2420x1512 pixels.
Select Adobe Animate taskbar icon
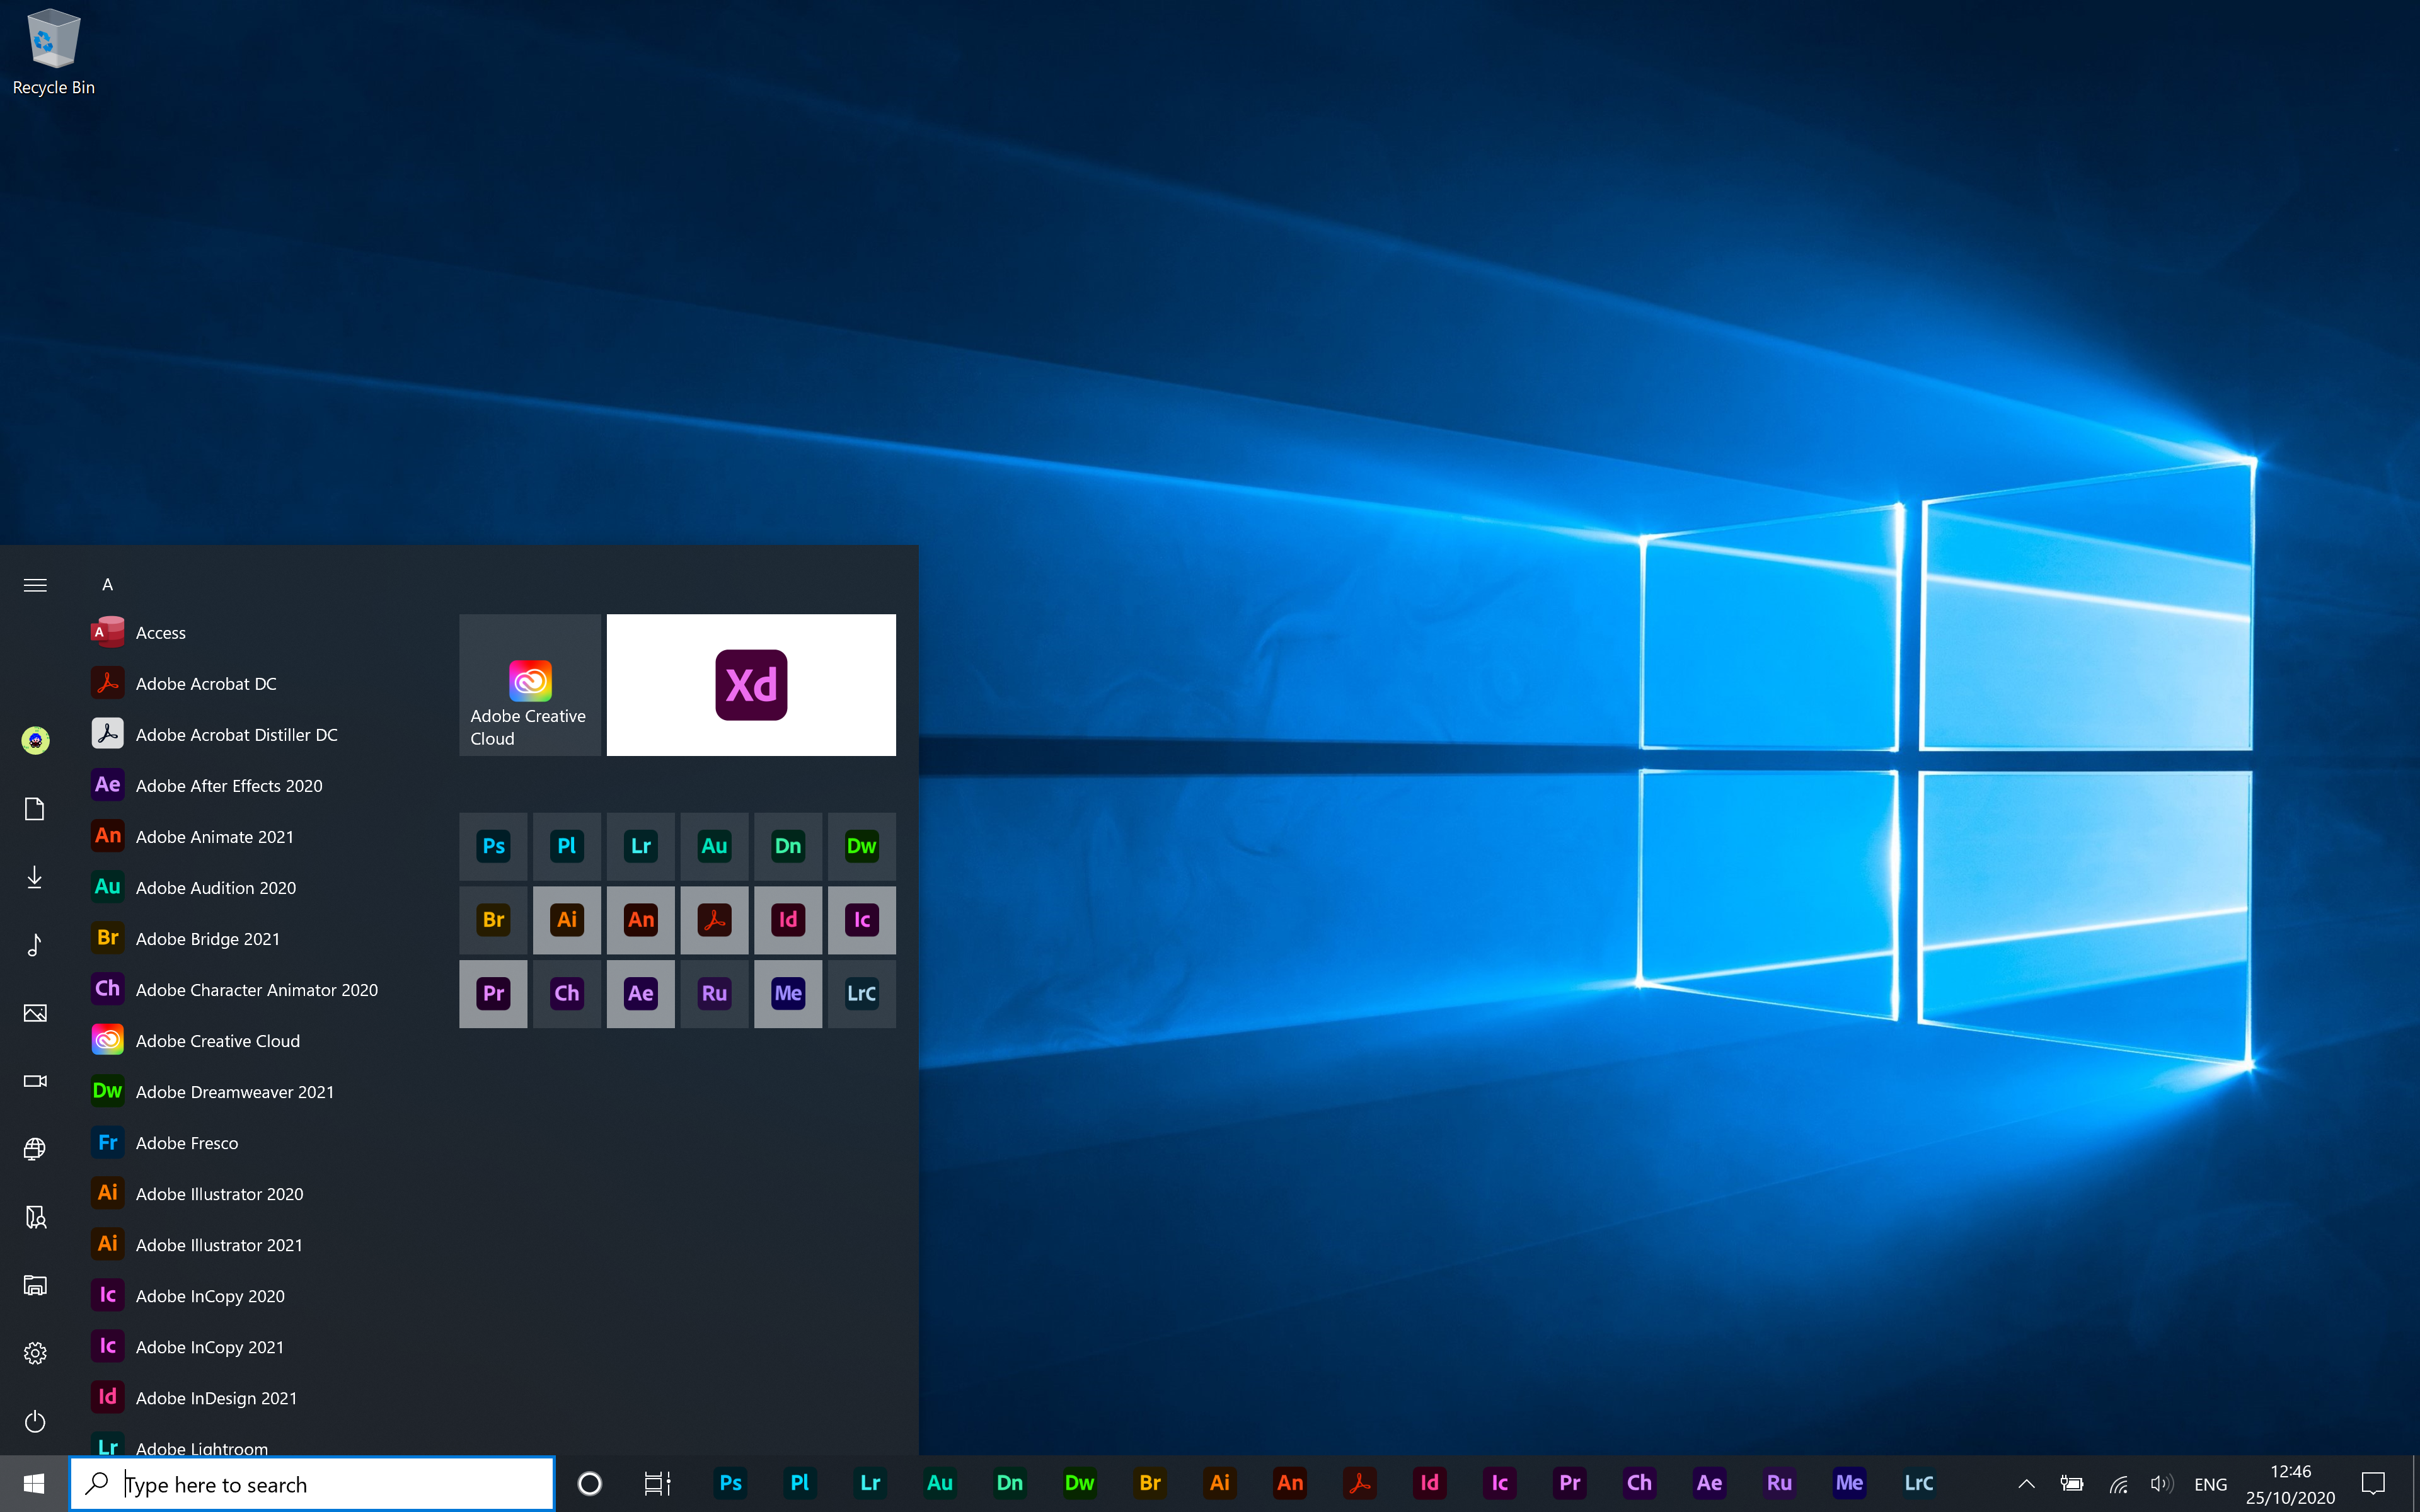tap(1289, 1482)
